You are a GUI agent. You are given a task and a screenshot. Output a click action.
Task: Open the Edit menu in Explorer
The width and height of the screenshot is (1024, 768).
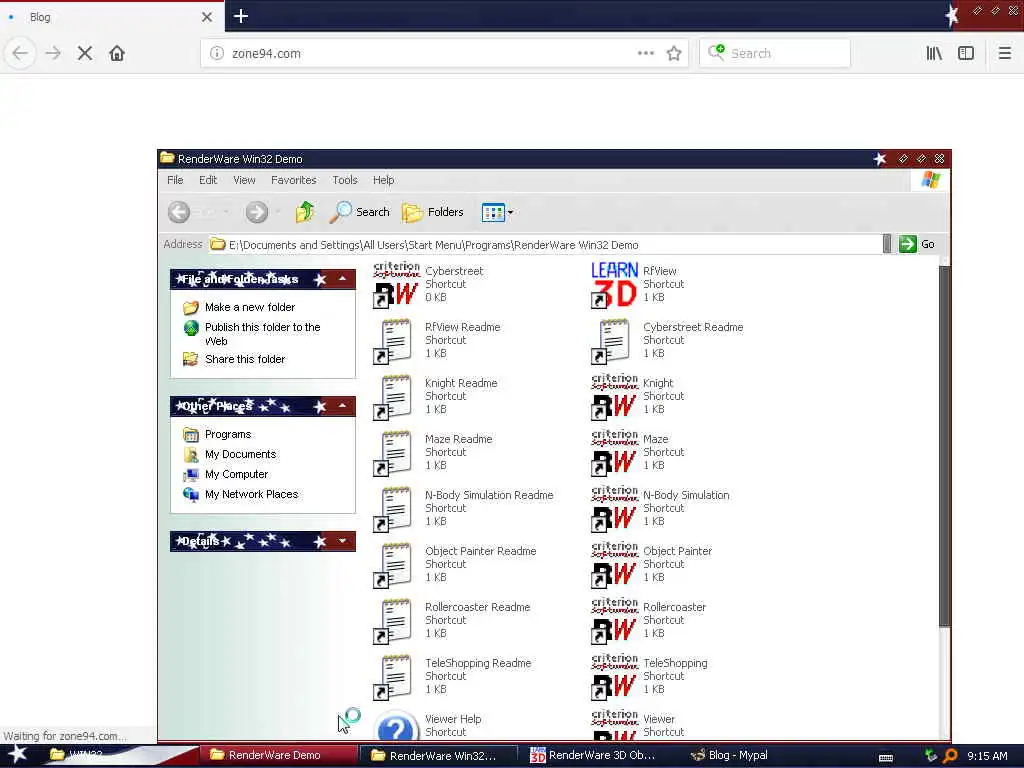click(208, 180)
